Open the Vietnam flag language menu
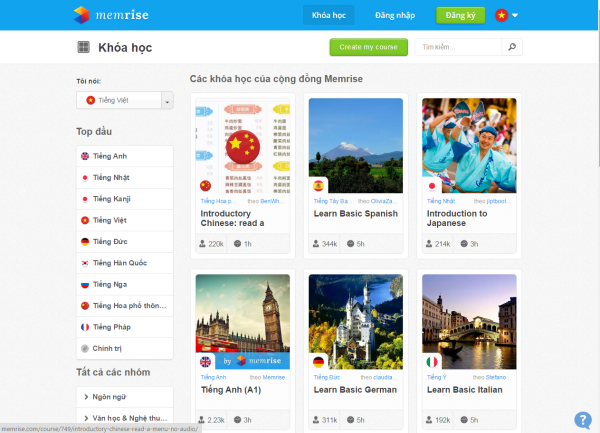600x433 pixels. (x=506, y=15)
